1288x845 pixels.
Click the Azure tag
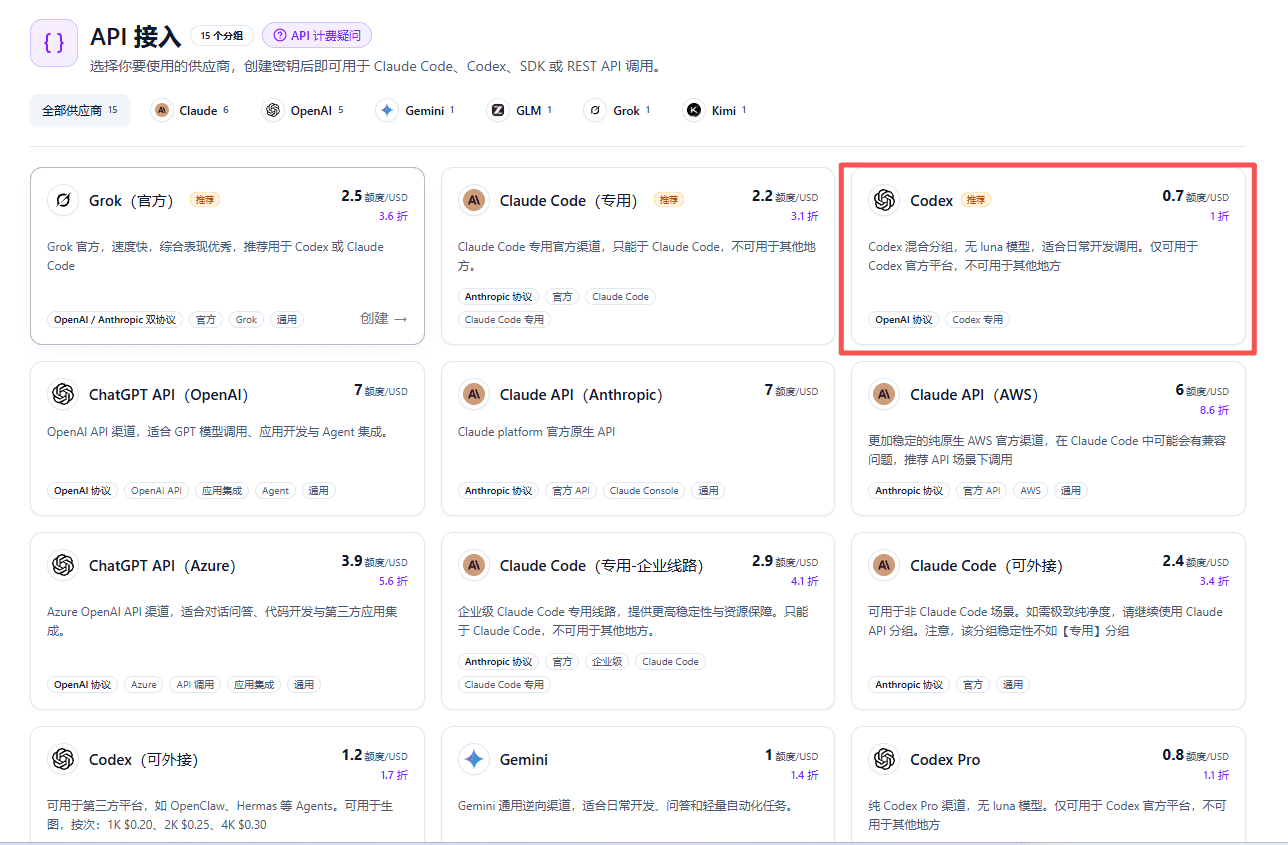coord(144,685)
